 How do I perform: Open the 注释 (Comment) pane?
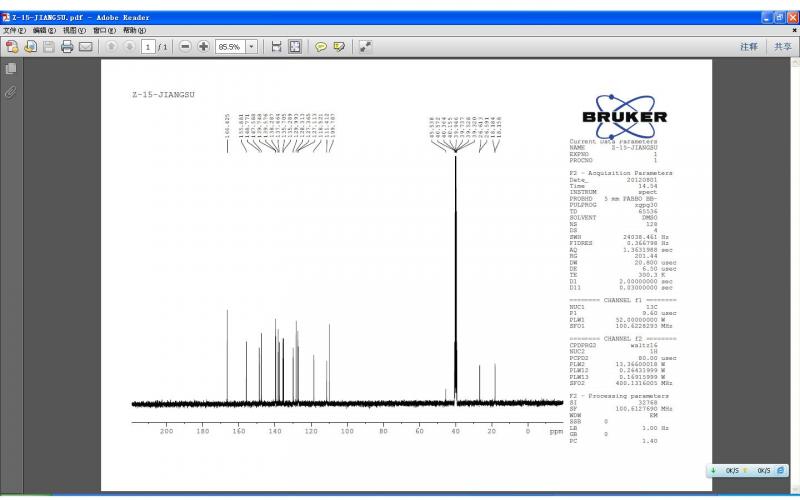click(749, 47)
